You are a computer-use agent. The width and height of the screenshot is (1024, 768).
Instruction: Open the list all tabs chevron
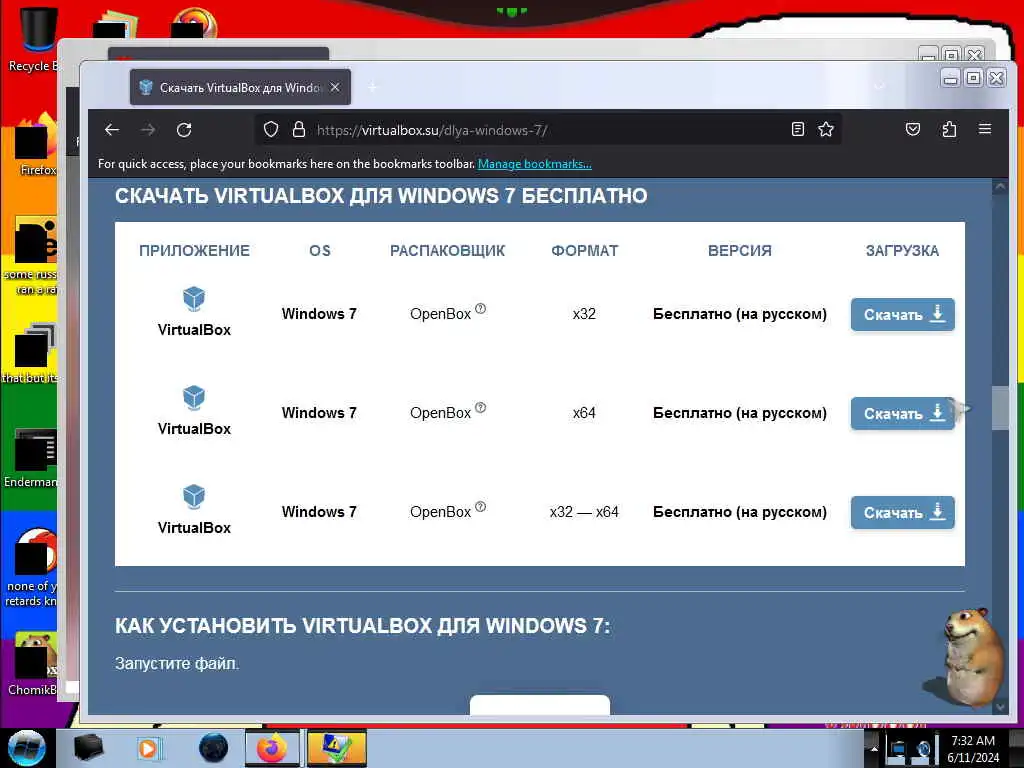880,87
